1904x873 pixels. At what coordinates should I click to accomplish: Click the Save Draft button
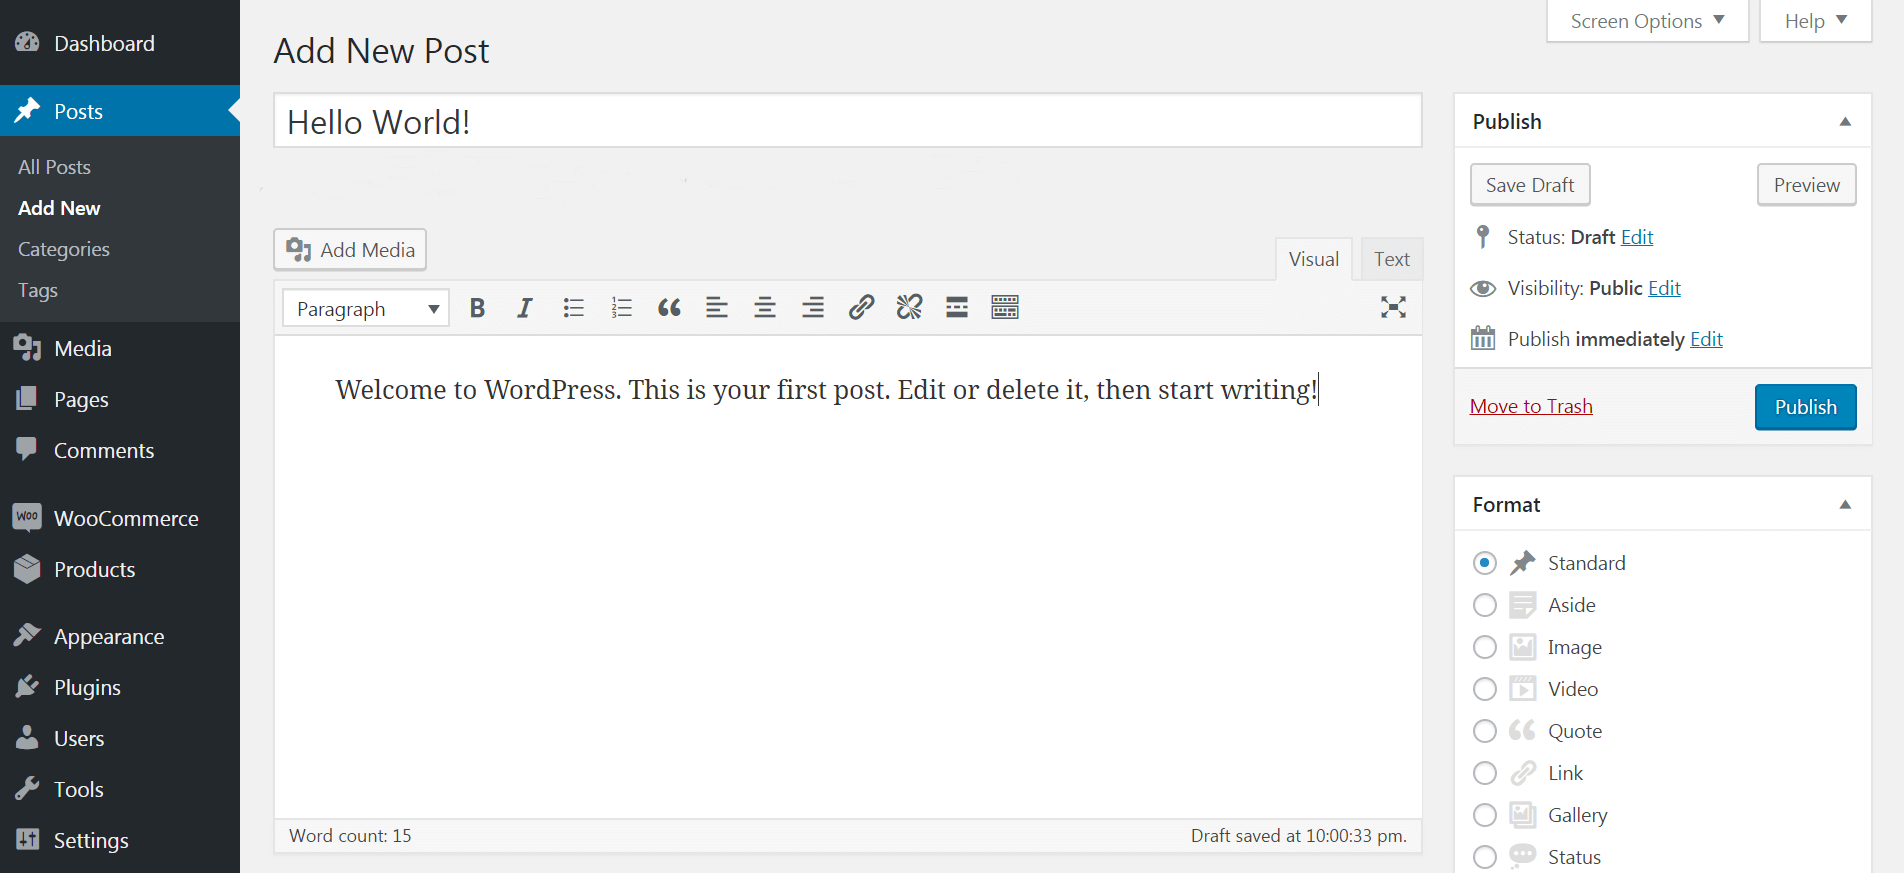click(x=1530, y=185)
